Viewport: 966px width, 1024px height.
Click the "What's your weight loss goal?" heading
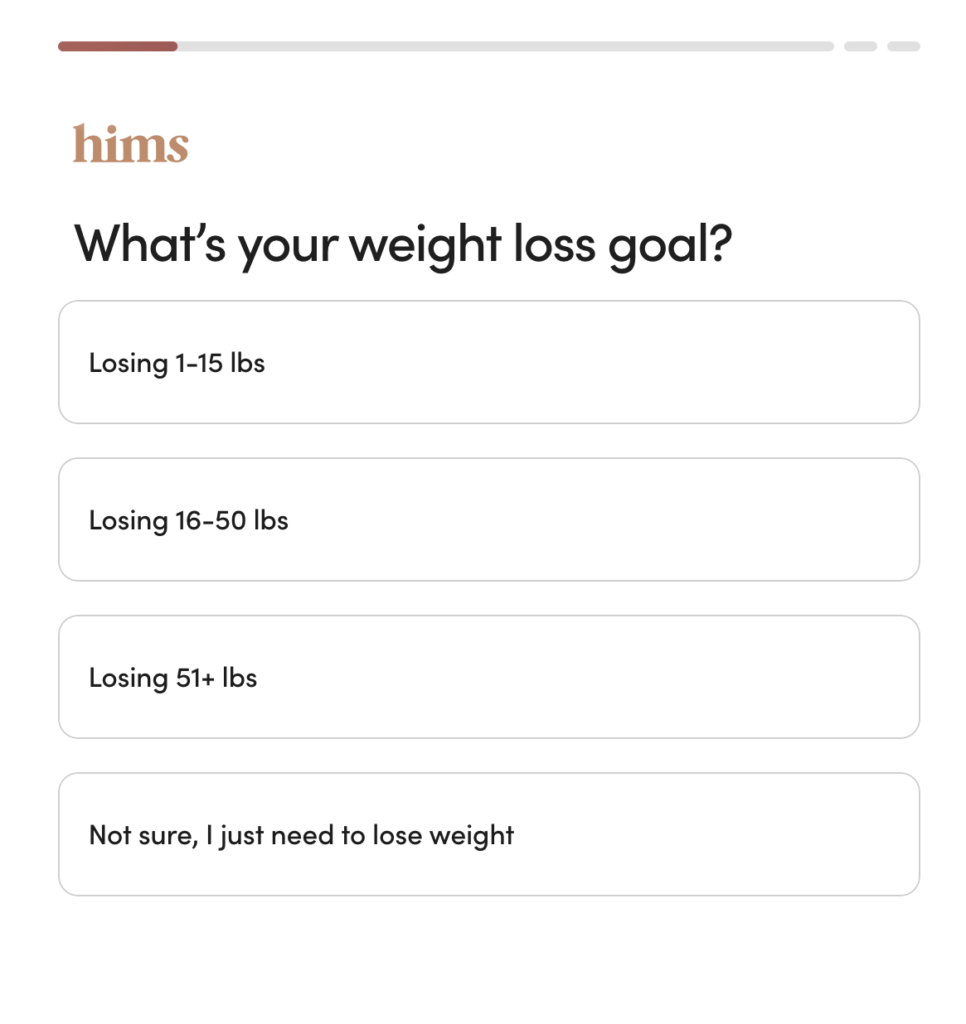pos(404,245)
